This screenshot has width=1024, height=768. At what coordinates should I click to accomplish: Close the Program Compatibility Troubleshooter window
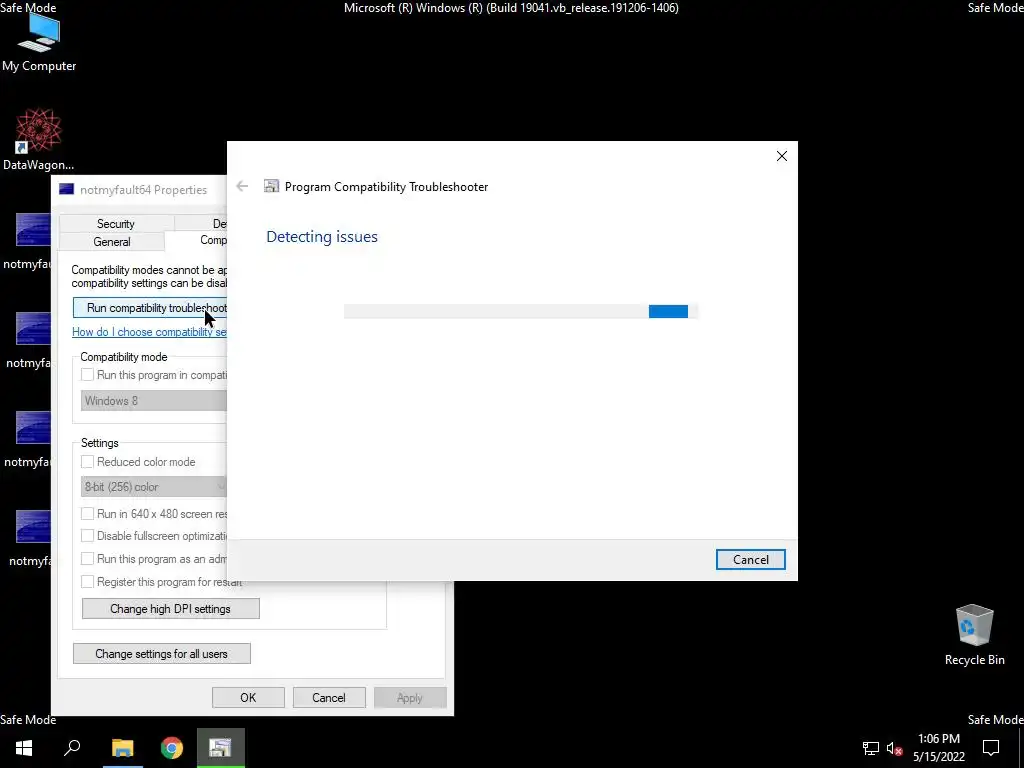pyautogui.click(x=782, y=156)
